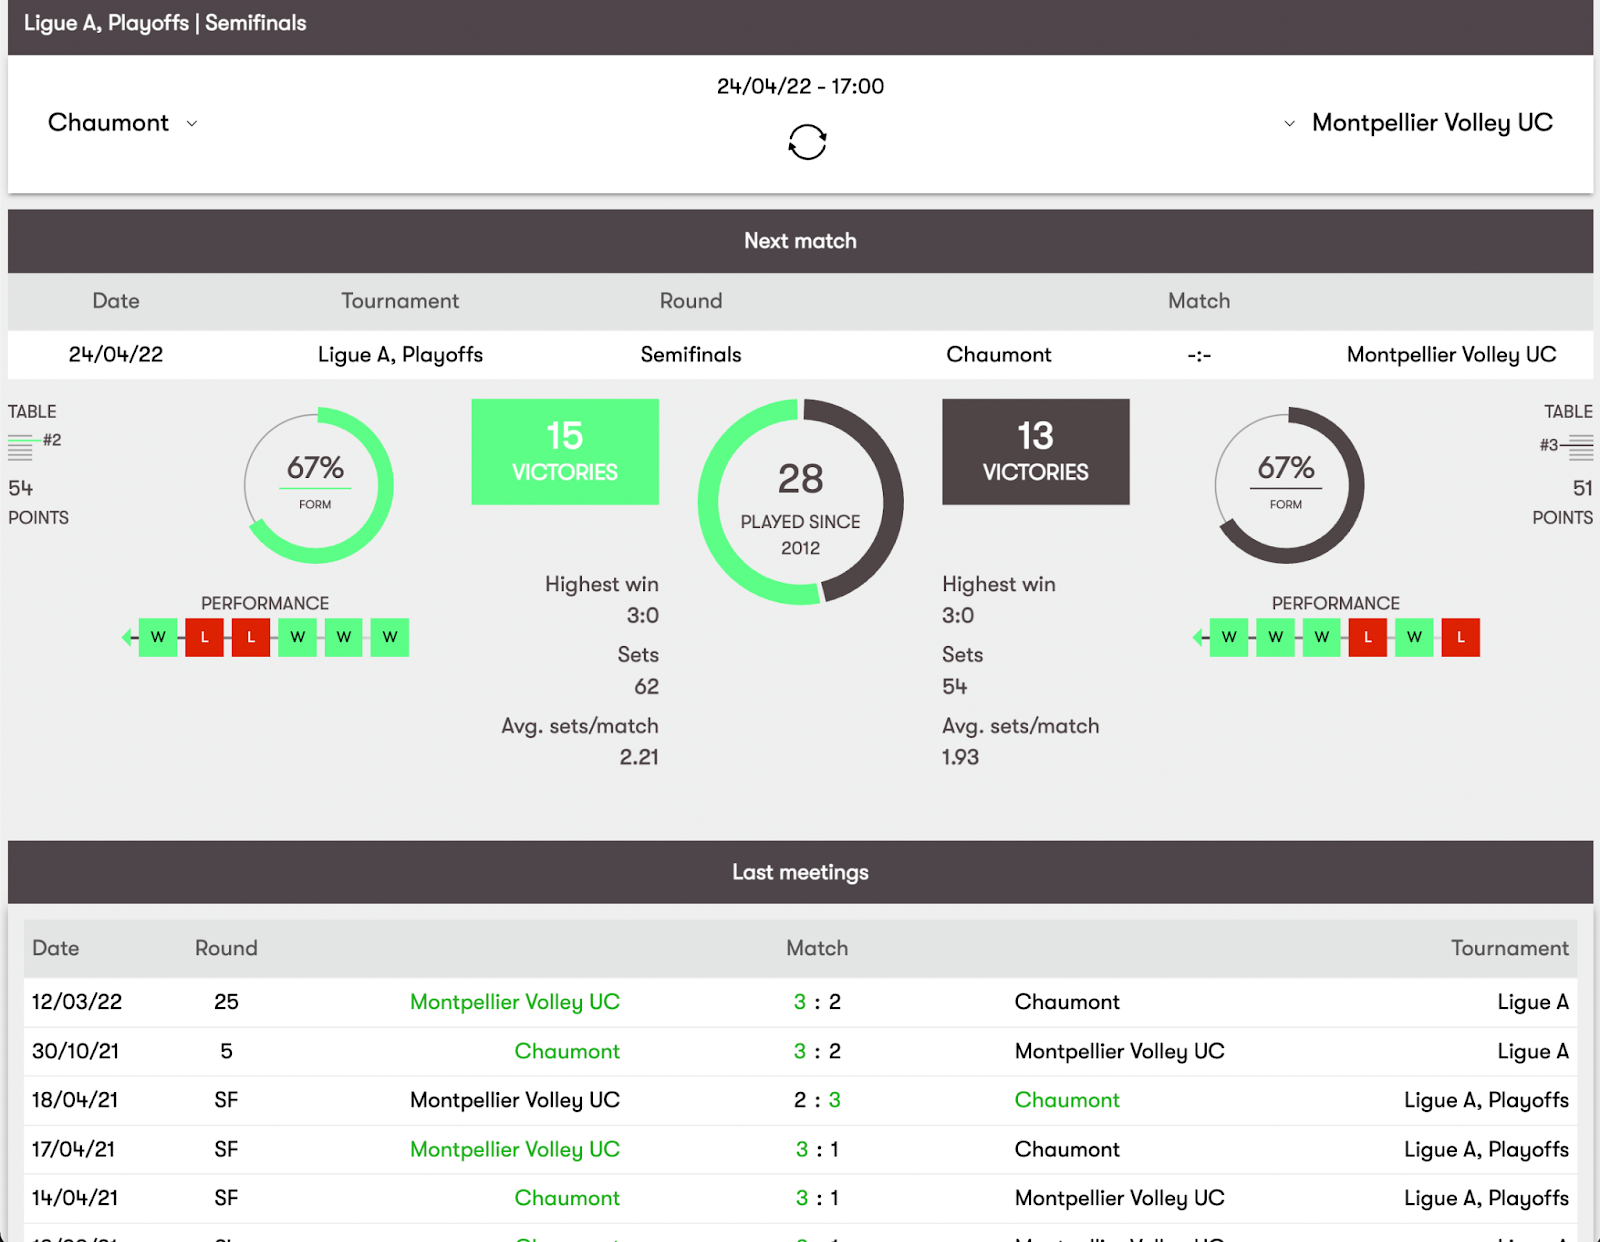Click Montpellier avg sets value 1.93
Image resolution: width=1600 pixels, height=1242 pixels.
pyautogui.click(x=960, y=757)
